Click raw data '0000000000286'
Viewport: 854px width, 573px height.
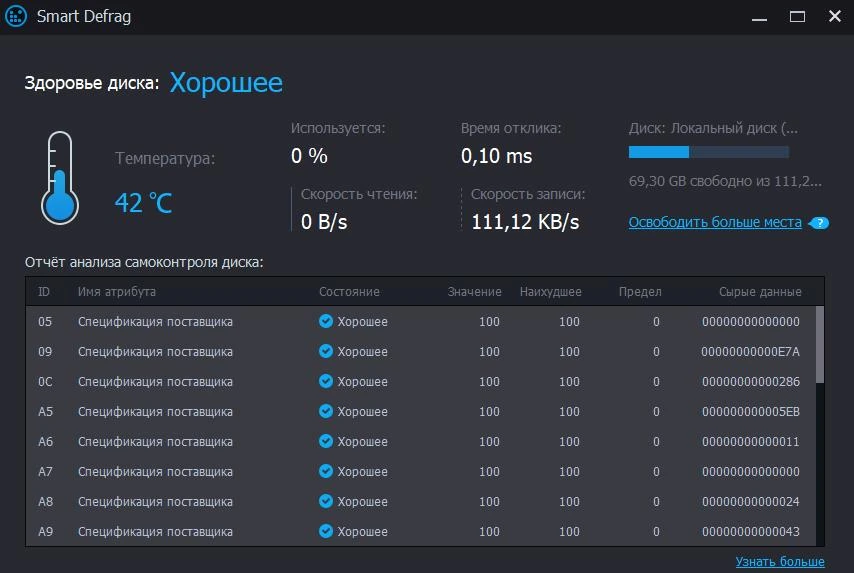751,382
